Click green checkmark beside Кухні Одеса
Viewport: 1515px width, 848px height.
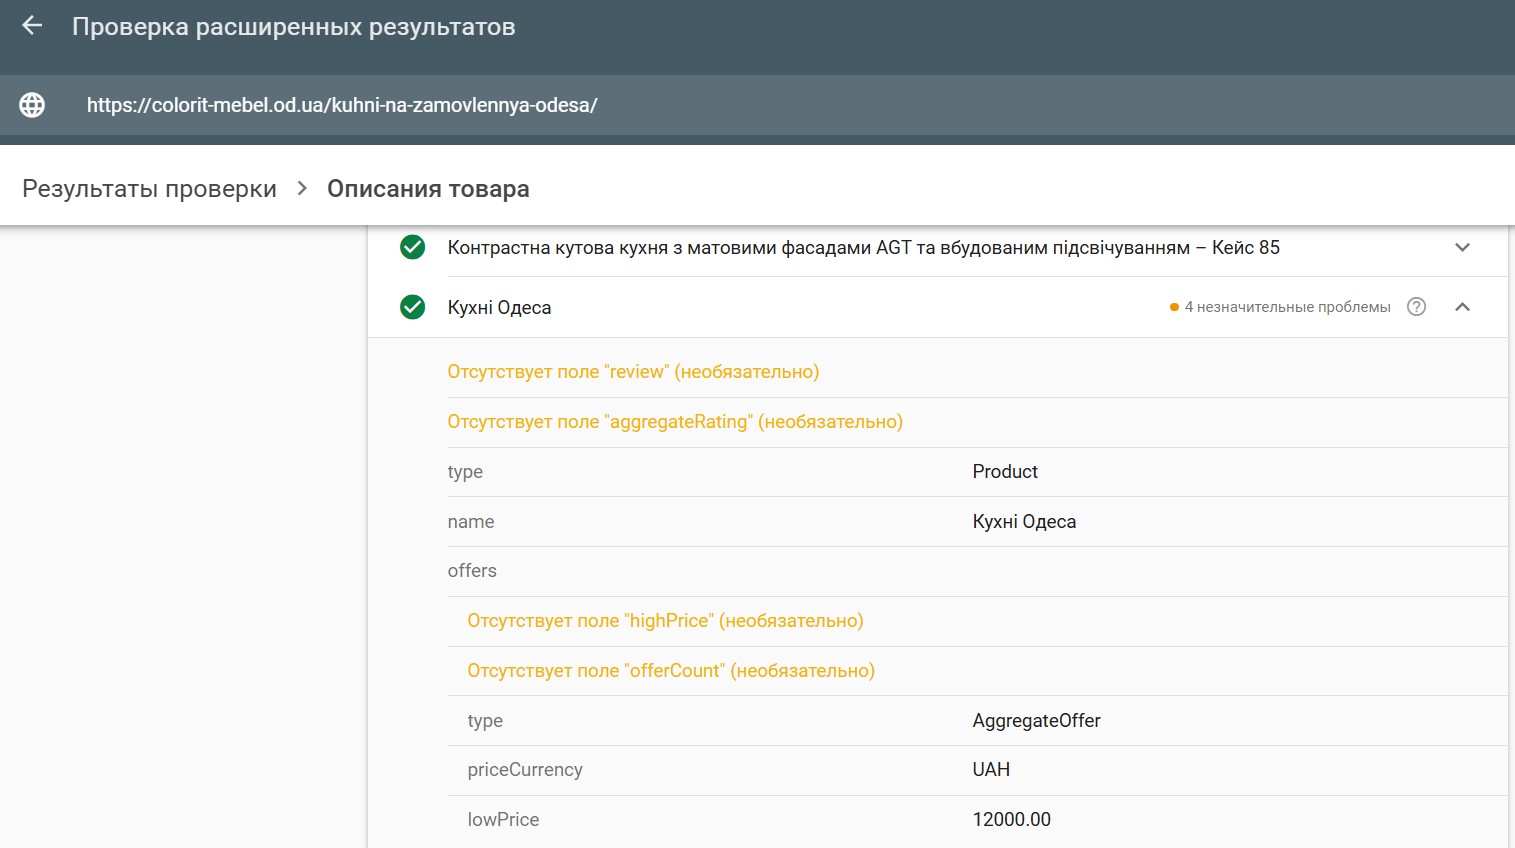(x=412, y=307)
